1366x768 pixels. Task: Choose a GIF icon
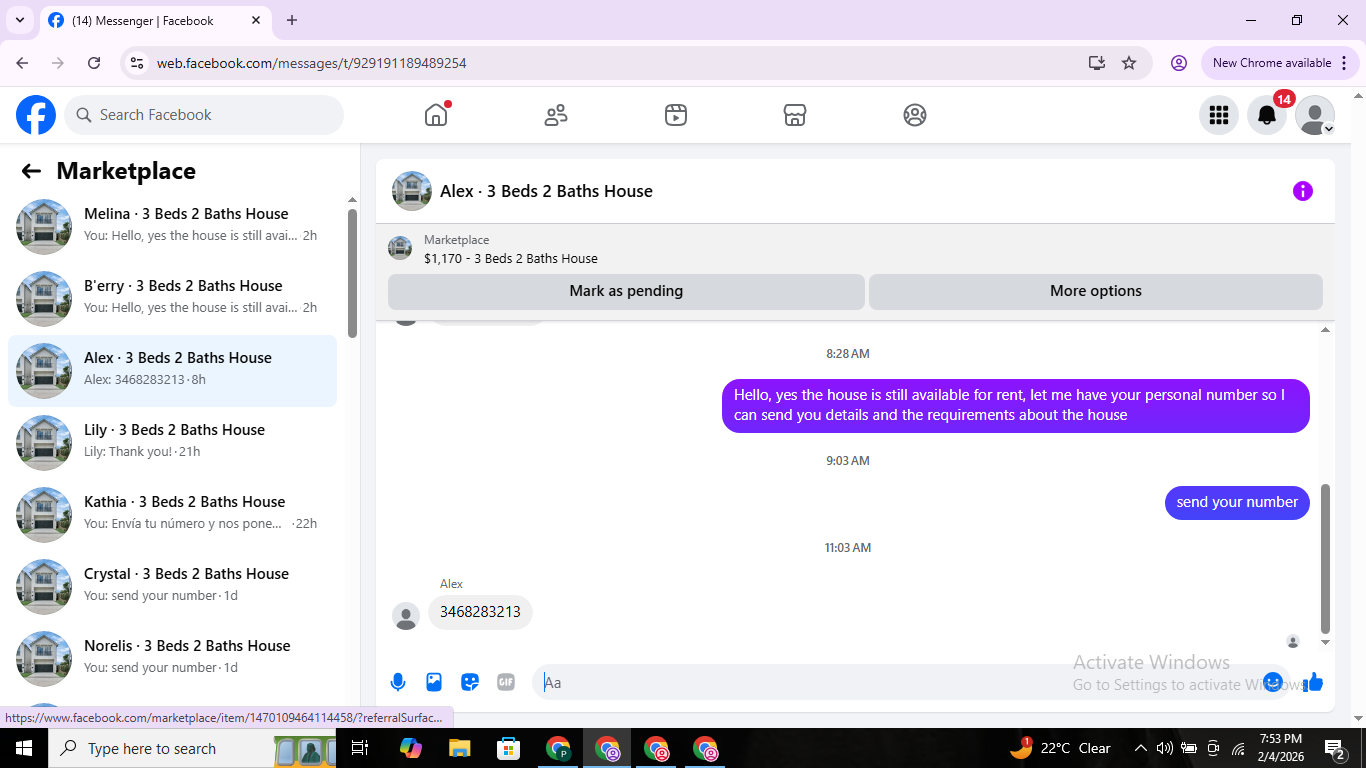(506, 682)
